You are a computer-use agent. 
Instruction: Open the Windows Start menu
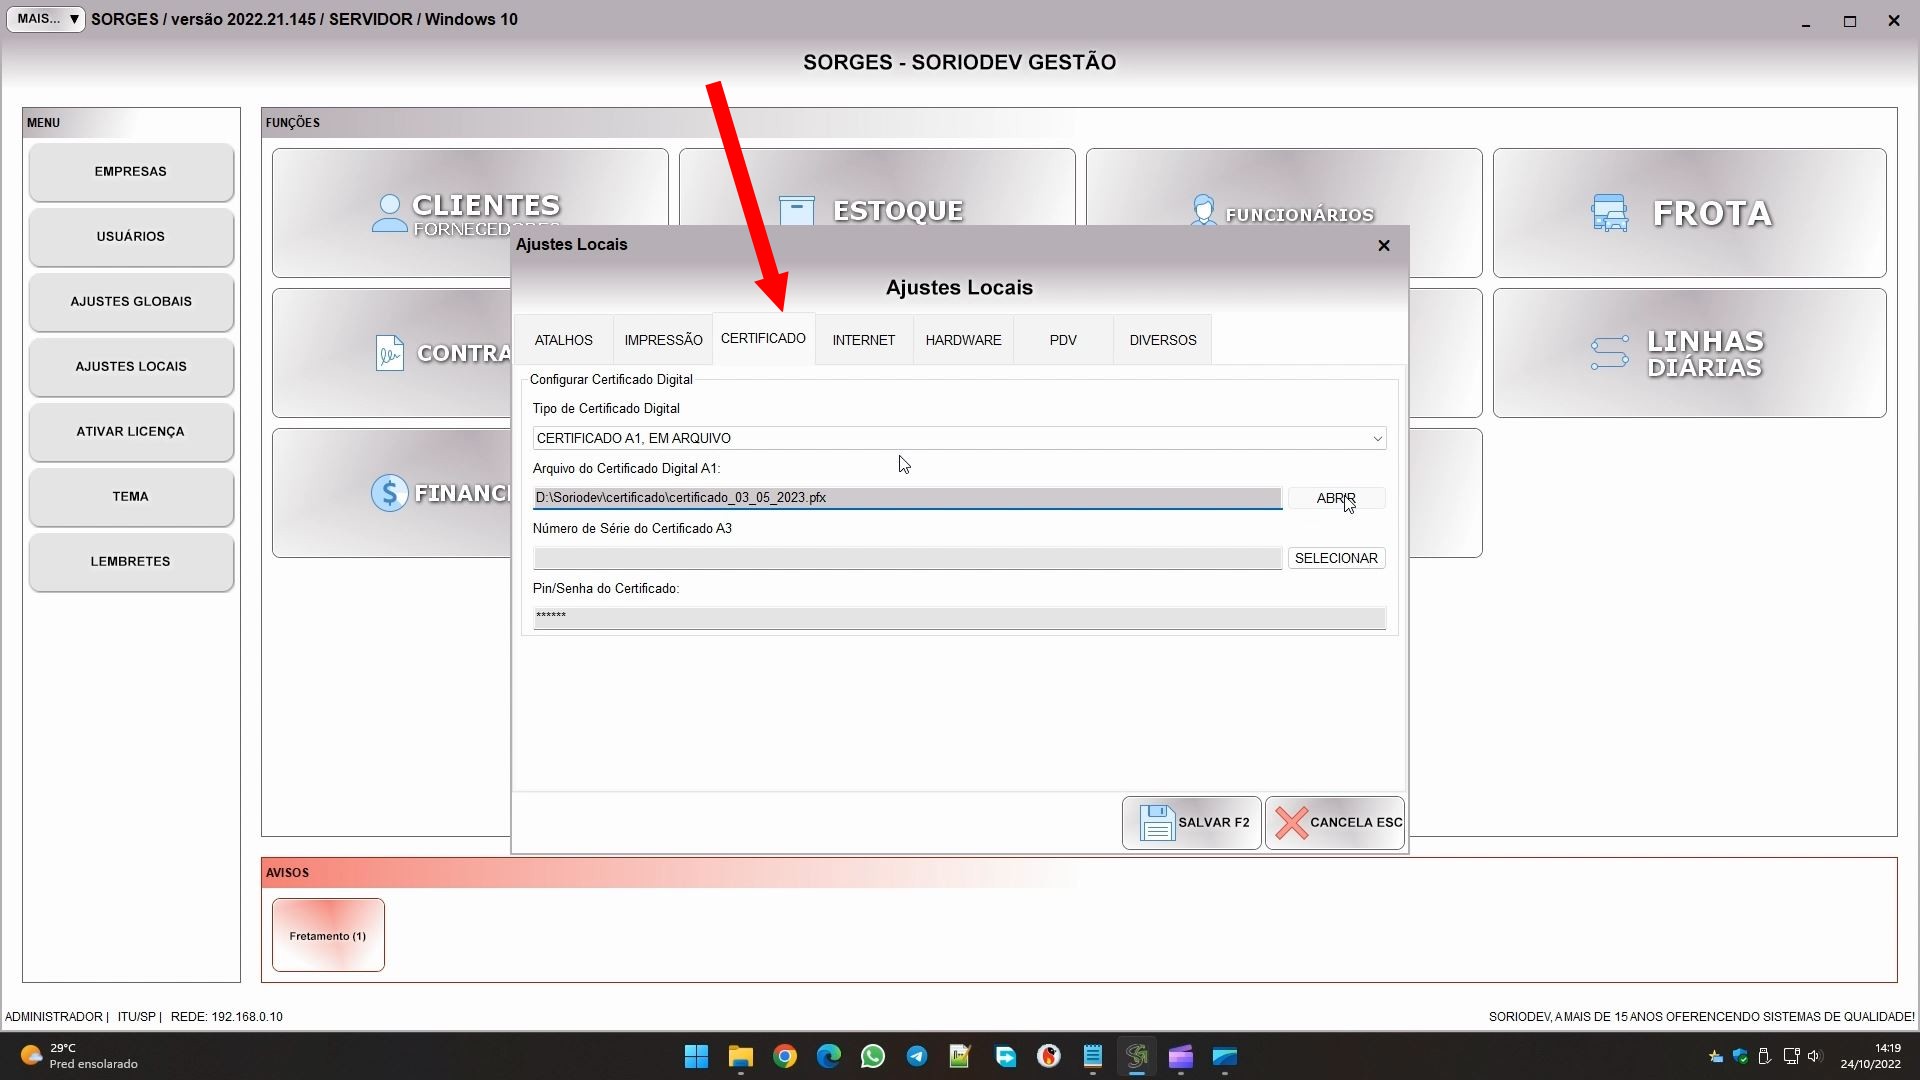pyautogui.click(x=697, y=1056)
